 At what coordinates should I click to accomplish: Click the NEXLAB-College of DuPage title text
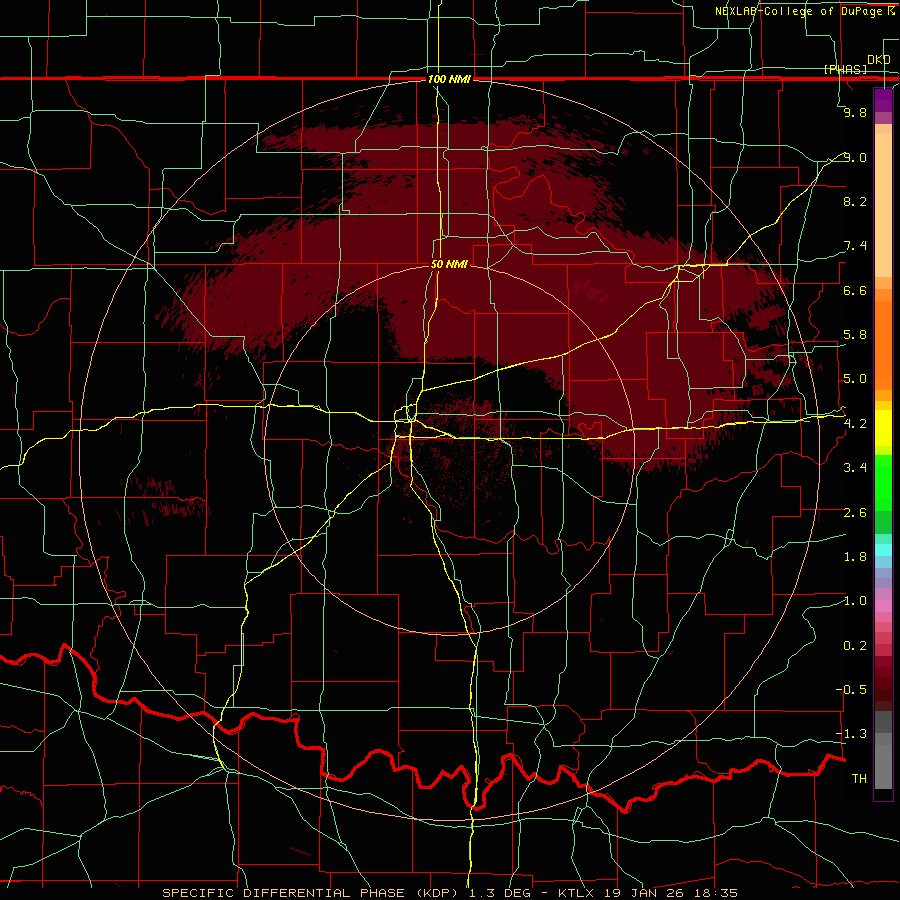(800, 11)
